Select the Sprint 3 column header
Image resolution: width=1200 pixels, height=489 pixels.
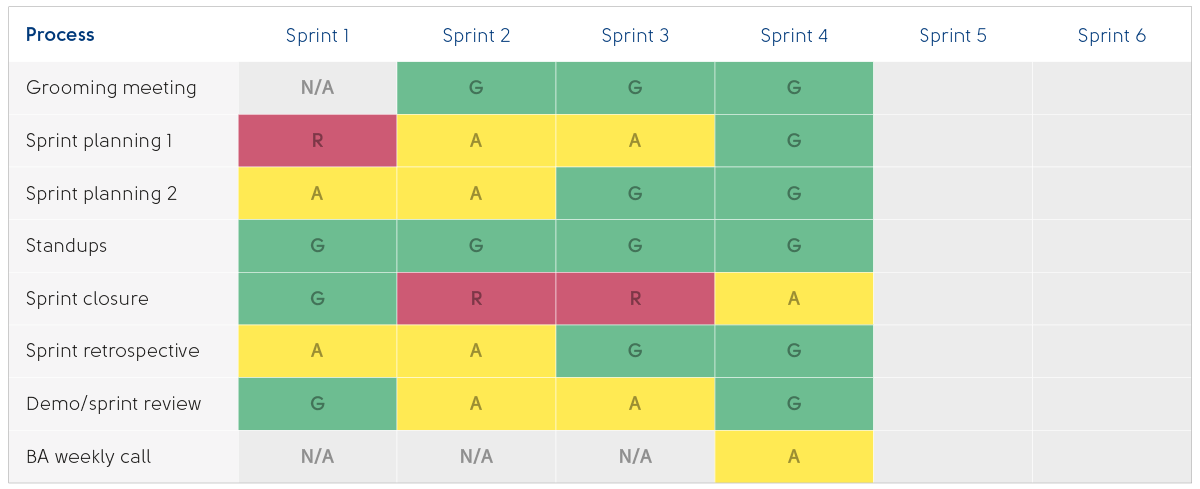click(x=635, y=36)
